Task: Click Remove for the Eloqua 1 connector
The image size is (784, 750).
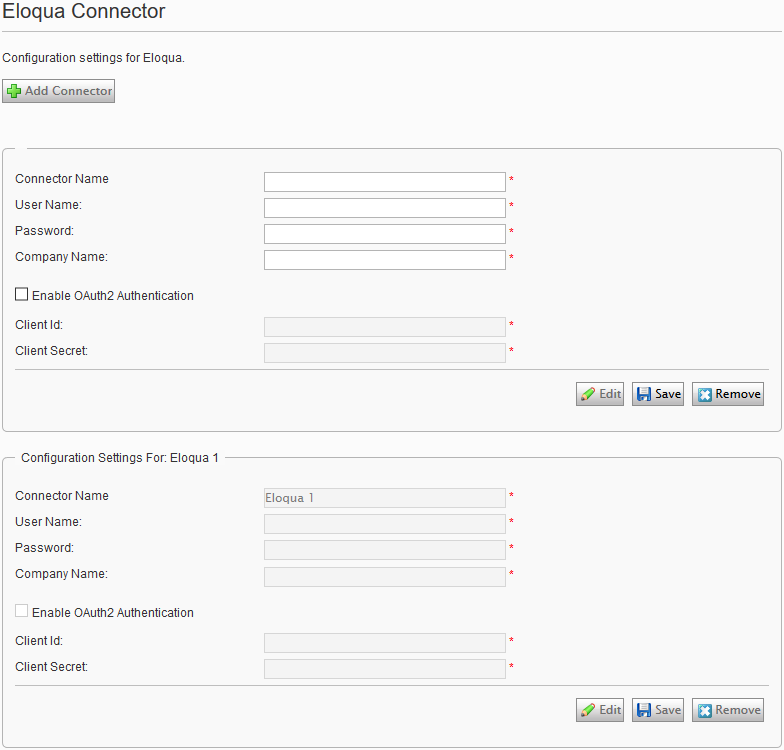Action: click(728, 710)
